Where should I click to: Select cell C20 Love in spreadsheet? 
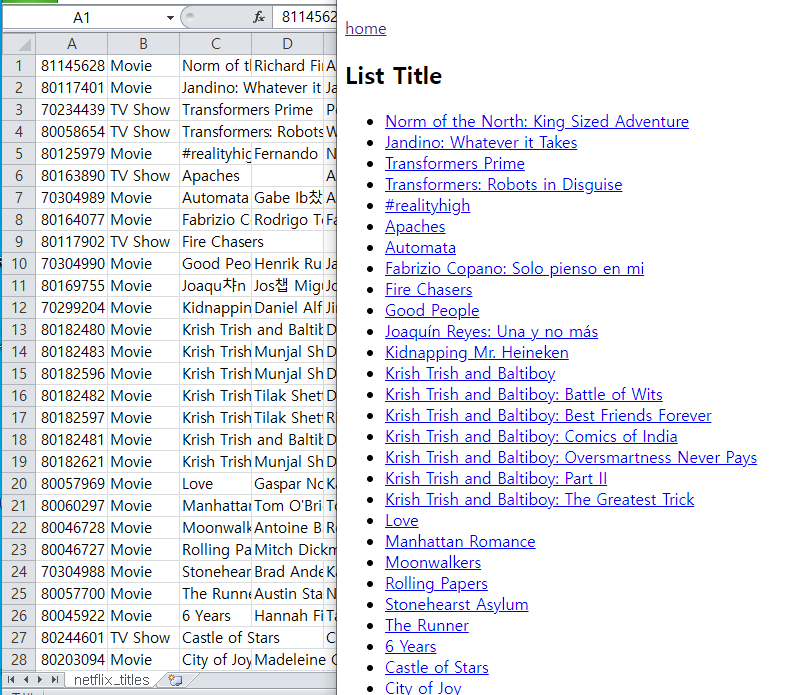click(x=216, y=484)
